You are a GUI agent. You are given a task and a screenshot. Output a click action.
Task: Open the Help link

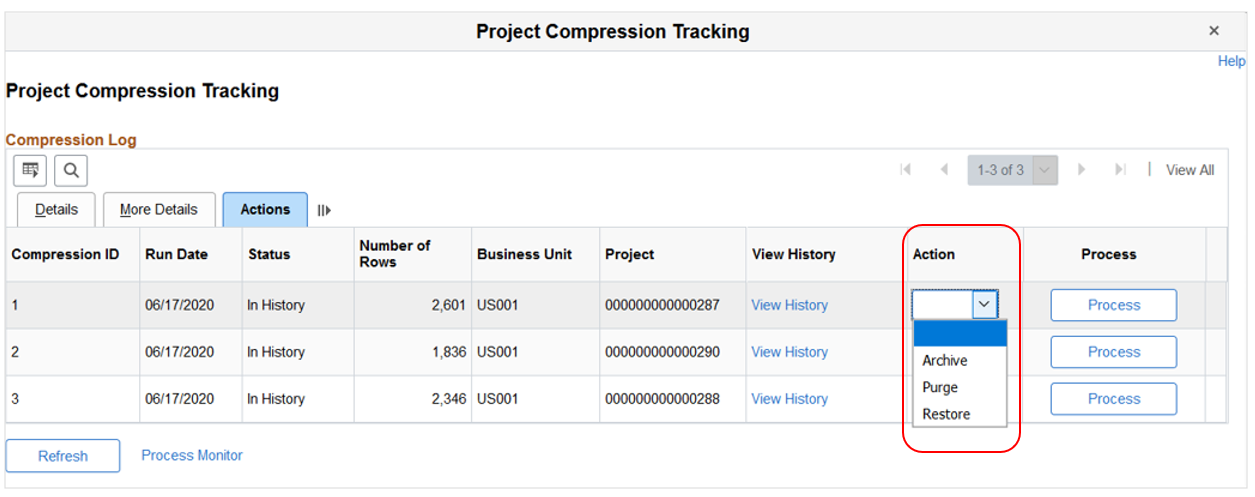(1231, 61)
